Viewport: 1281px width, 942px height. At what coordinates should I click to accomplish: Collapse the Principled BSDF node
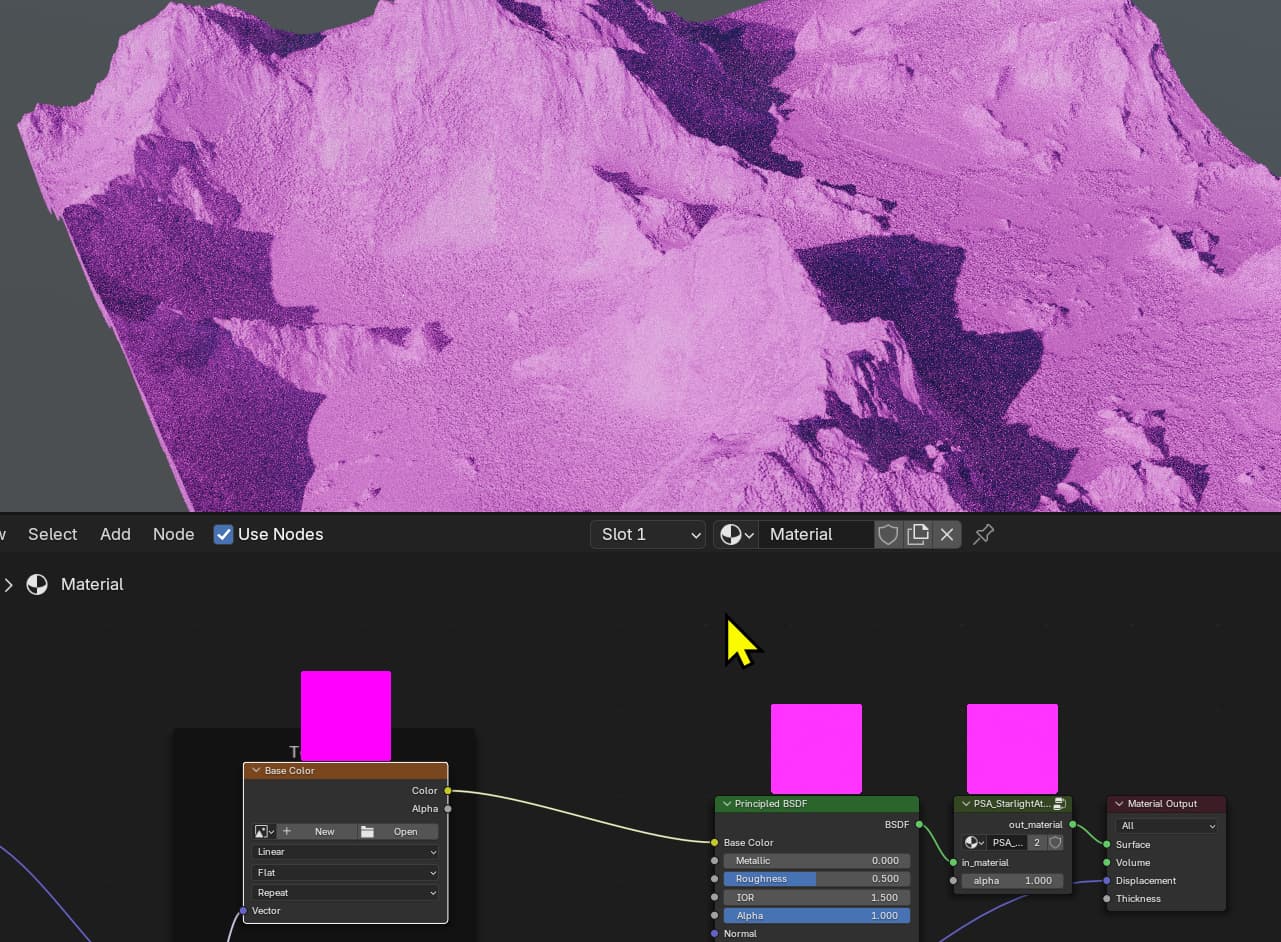tap(727, 804)
